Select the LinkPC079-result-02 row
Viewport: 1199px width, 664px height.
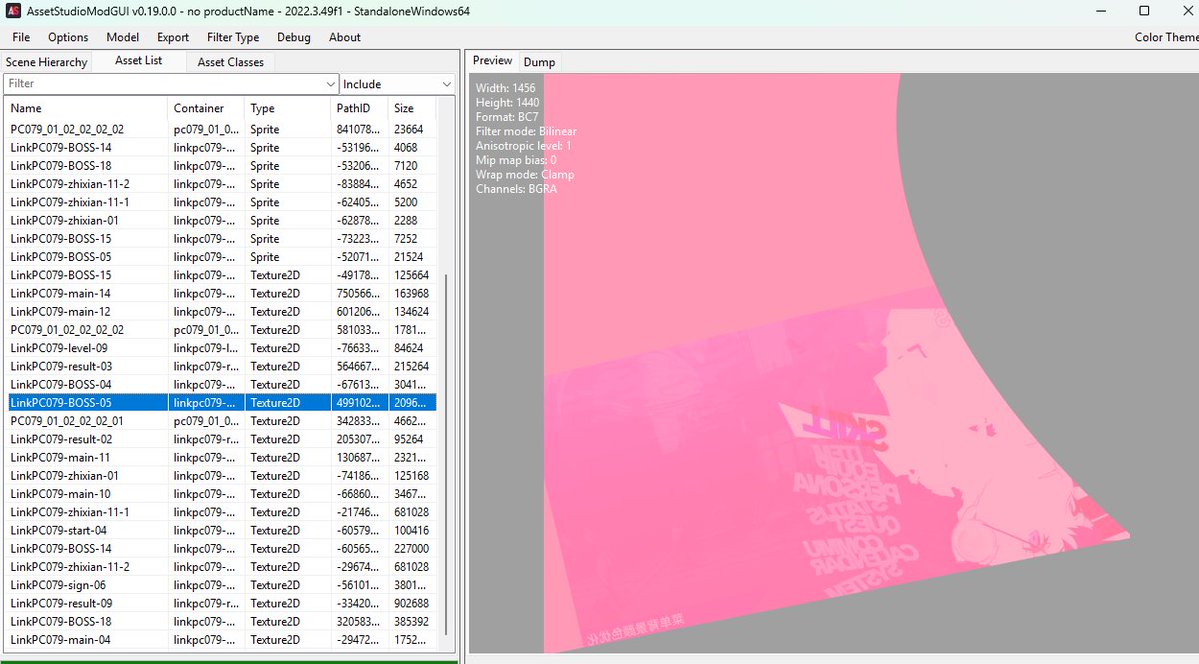[222, 440]
